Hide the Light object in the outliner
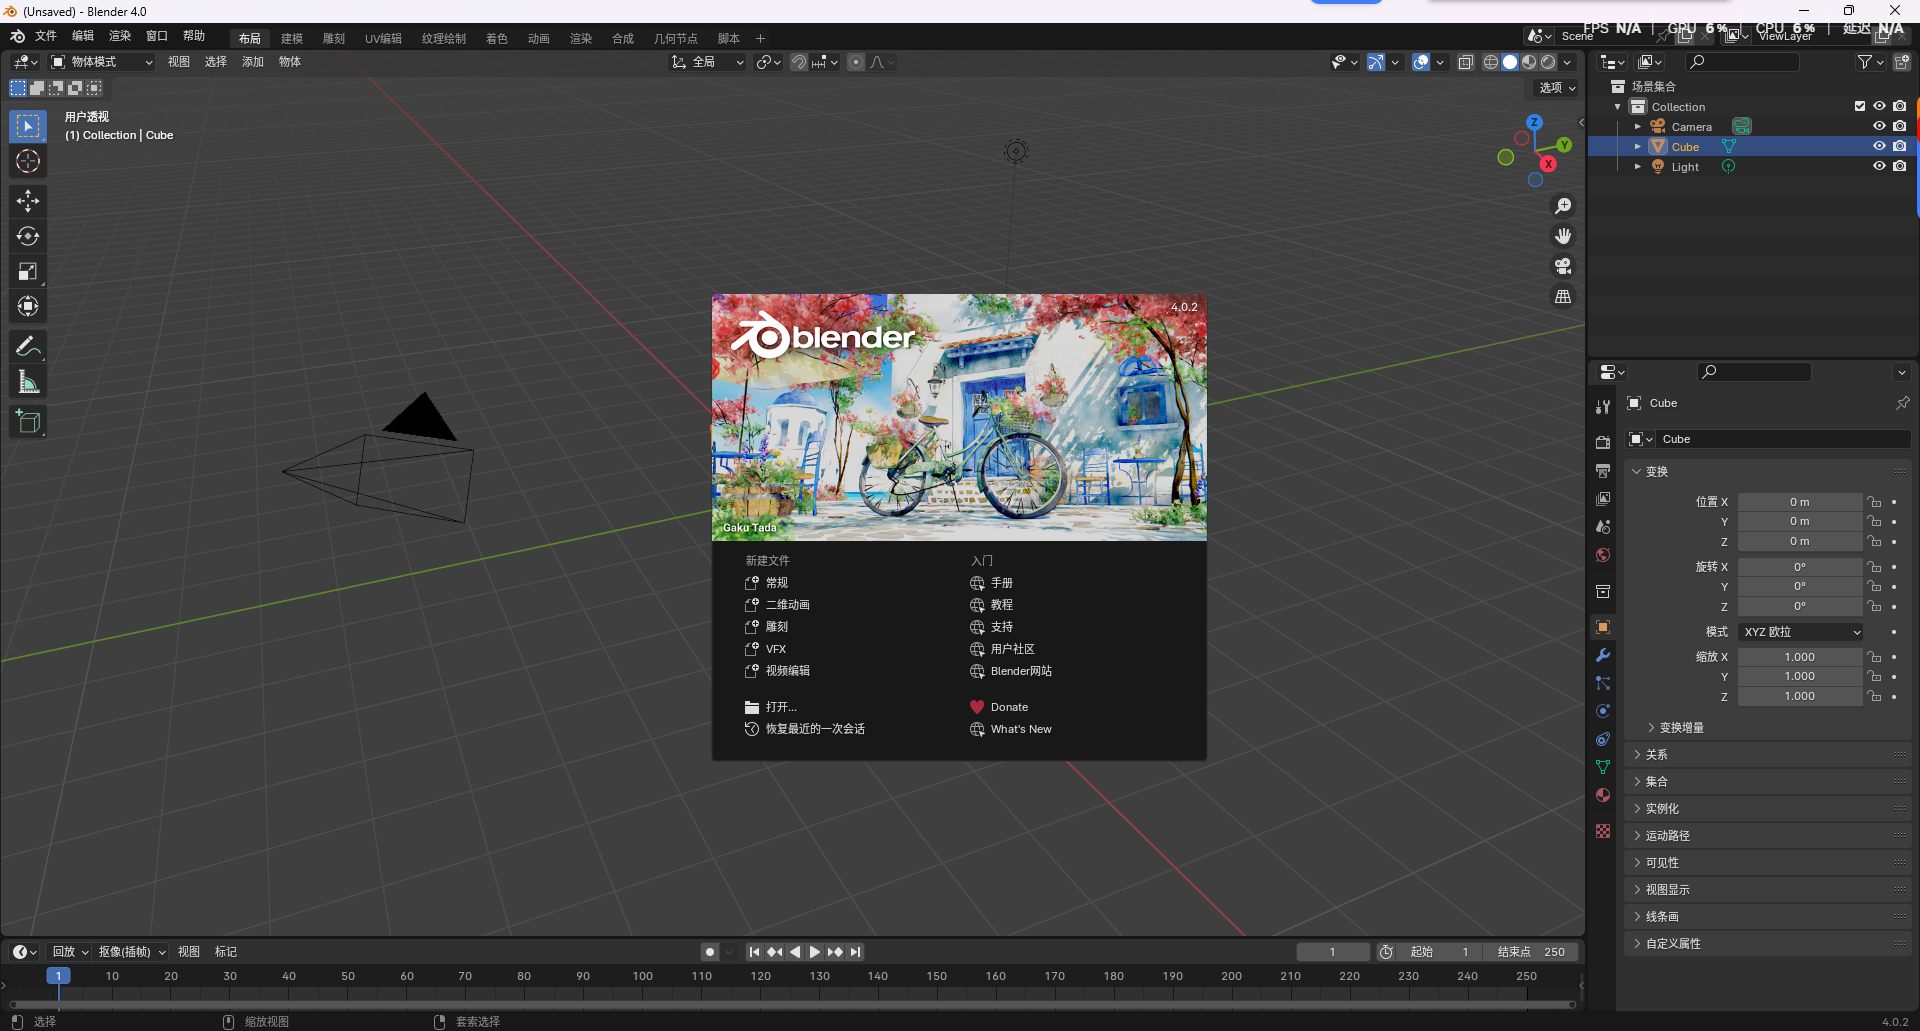 1880,166
